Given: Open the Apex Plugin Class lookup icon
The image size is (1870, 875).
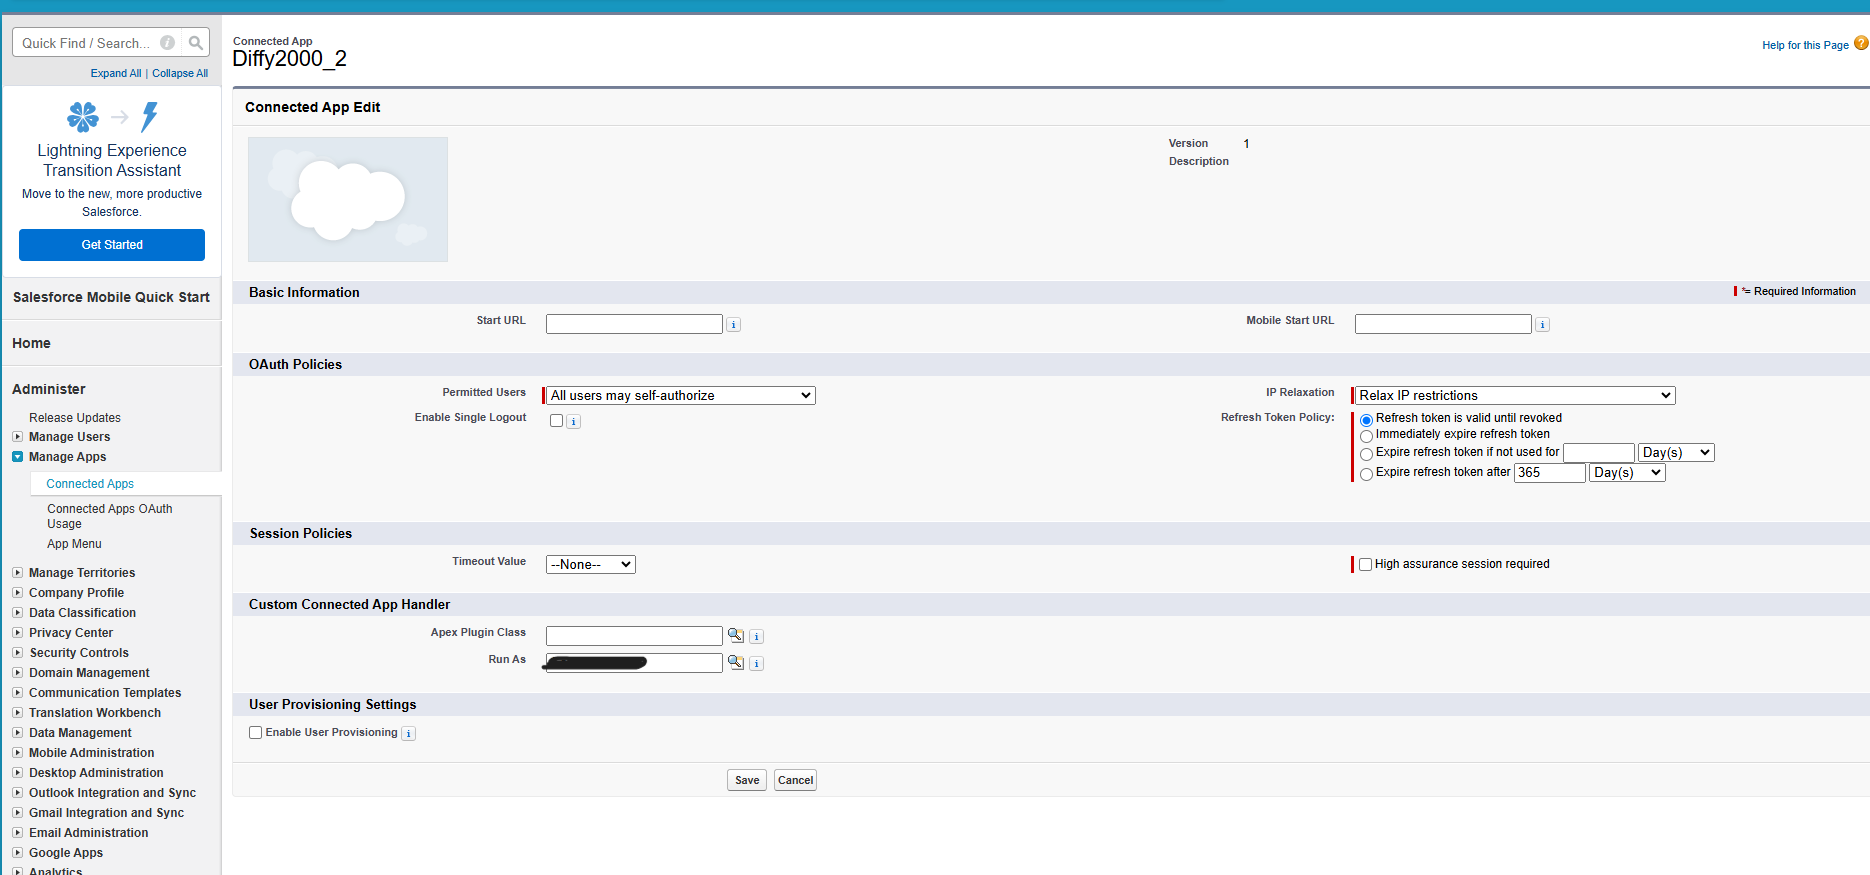Looking at the screenshot, I should pos(736,635).
